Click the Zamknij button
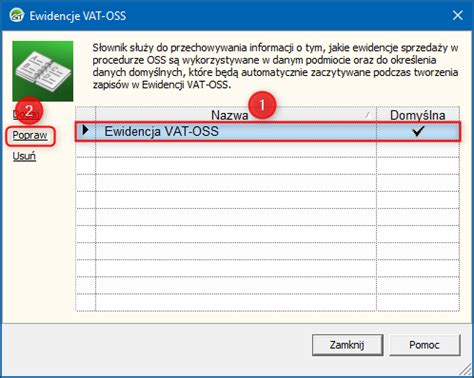The width and height of the screenshot is (474, 378). (347, 345)
